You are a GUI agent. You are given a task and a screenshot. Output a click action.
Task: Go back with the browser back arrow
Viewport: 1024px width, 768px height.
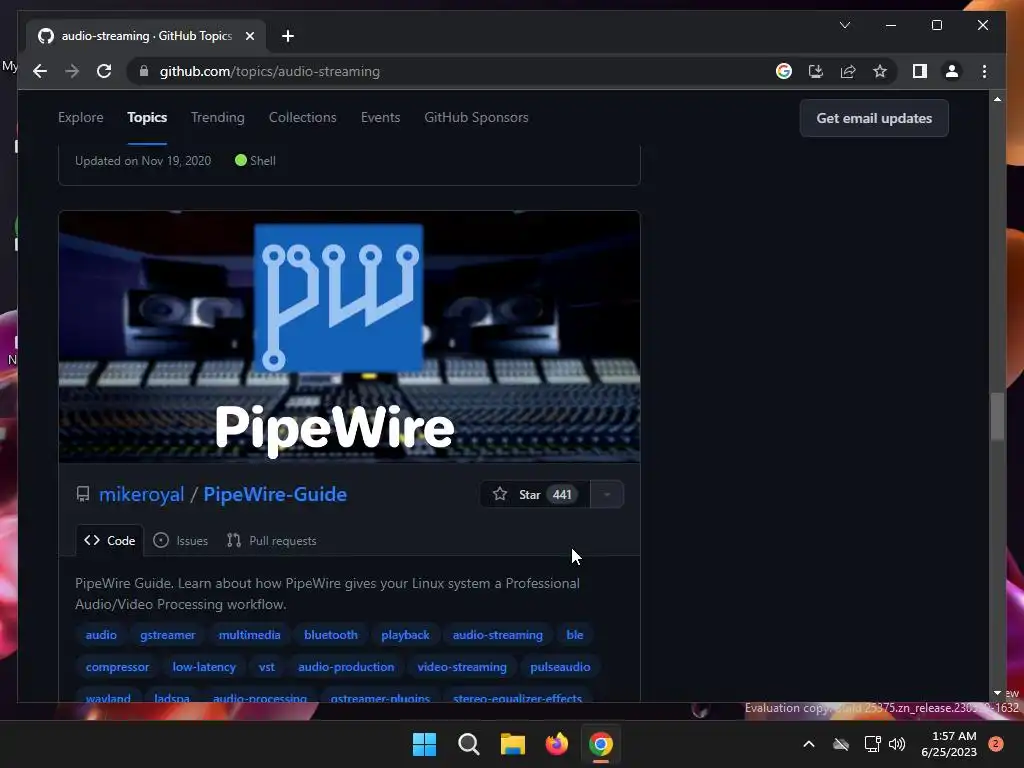[x=40, y=71]
